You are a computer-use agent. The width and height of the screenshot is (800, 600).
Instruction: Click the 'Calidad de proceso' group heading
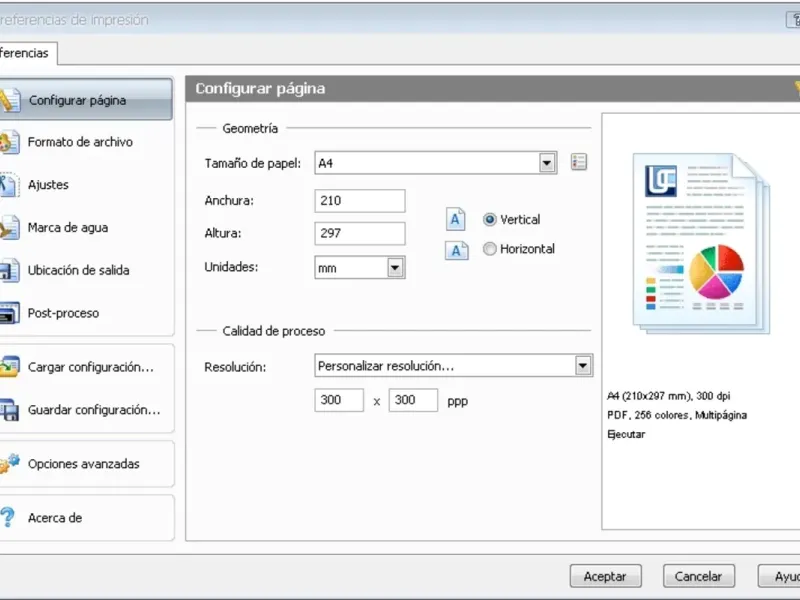point(273,331)
